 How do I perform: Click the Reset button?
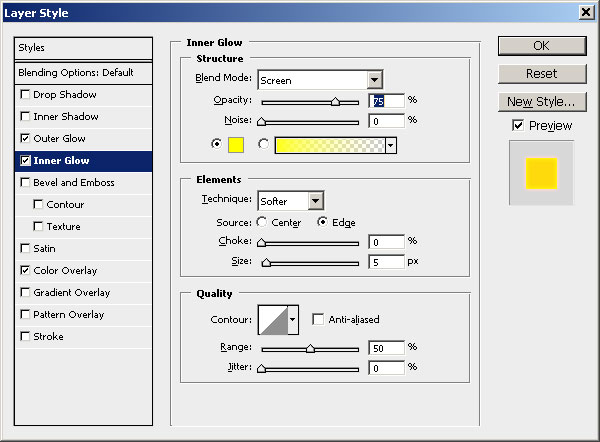542,73
